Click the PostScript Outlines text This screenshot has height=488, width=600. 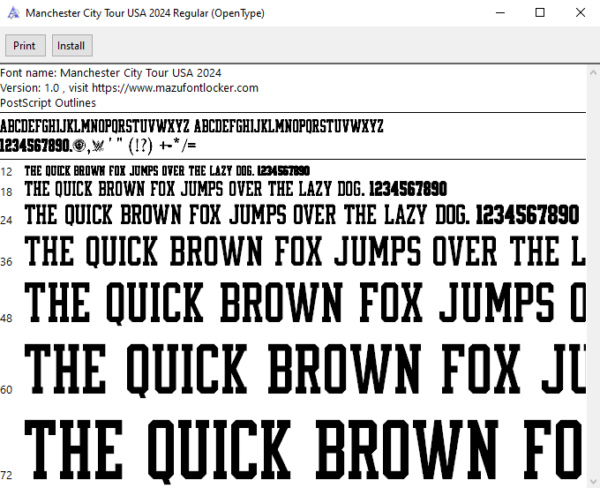click(x=48, y=103)
